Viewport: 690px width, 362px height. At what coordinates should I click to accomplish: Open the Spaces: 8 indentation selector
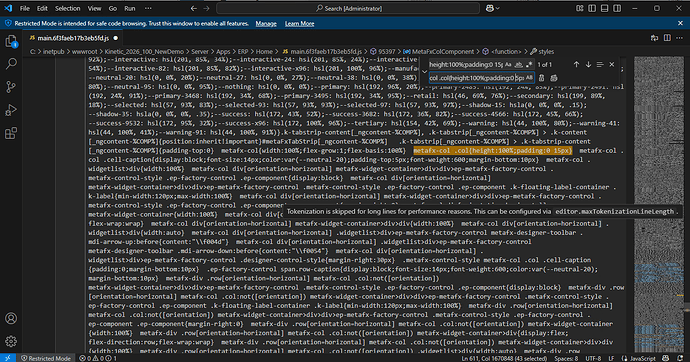566,358
